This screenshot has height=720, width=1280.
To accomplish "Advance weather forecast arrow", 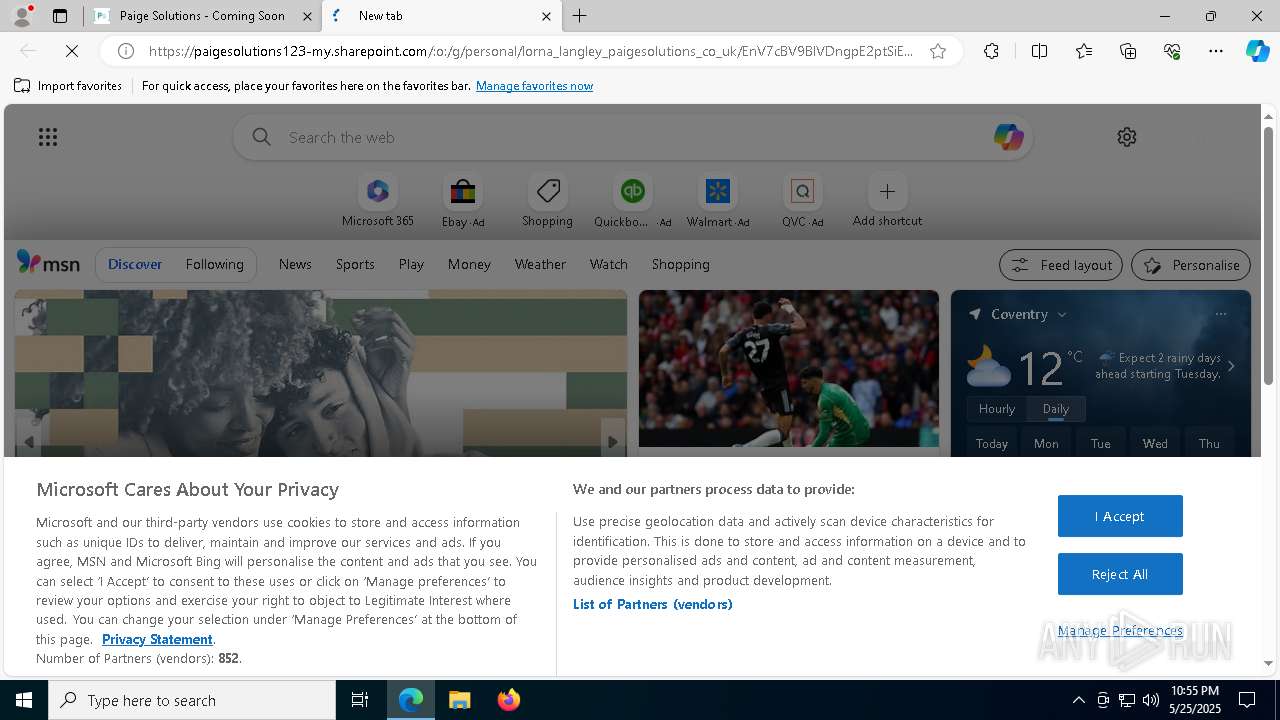I will point(1231,366).
